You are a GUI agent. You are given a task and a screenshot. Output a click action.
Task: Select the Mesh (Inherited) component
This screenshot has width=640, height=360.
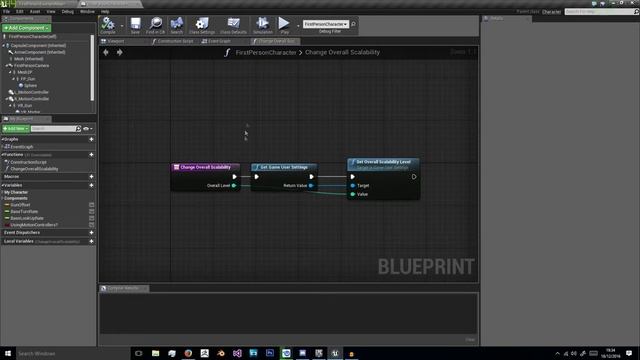(x=29, y=59)
